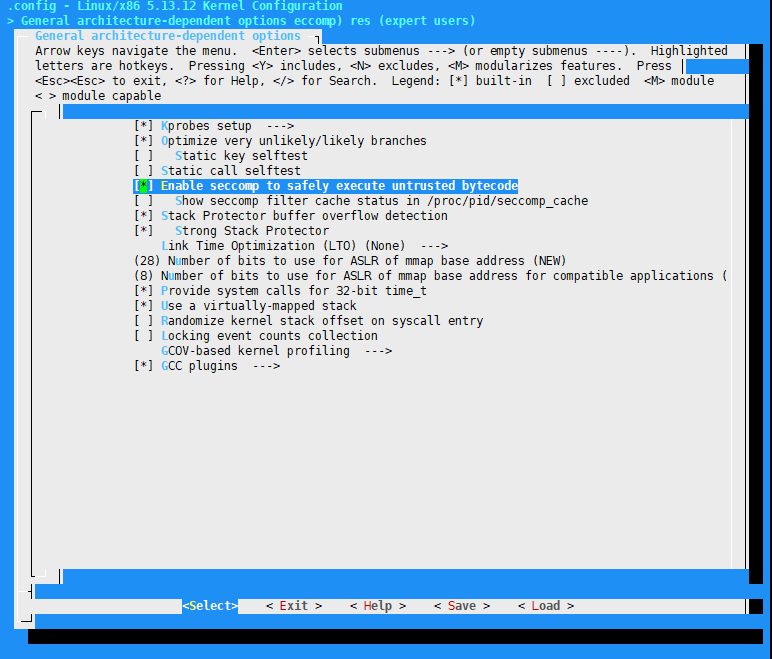The image size is (772, 659).
Task: Open GCOV-based kernel profiling submenu arrow
Action: click(378, 351)
